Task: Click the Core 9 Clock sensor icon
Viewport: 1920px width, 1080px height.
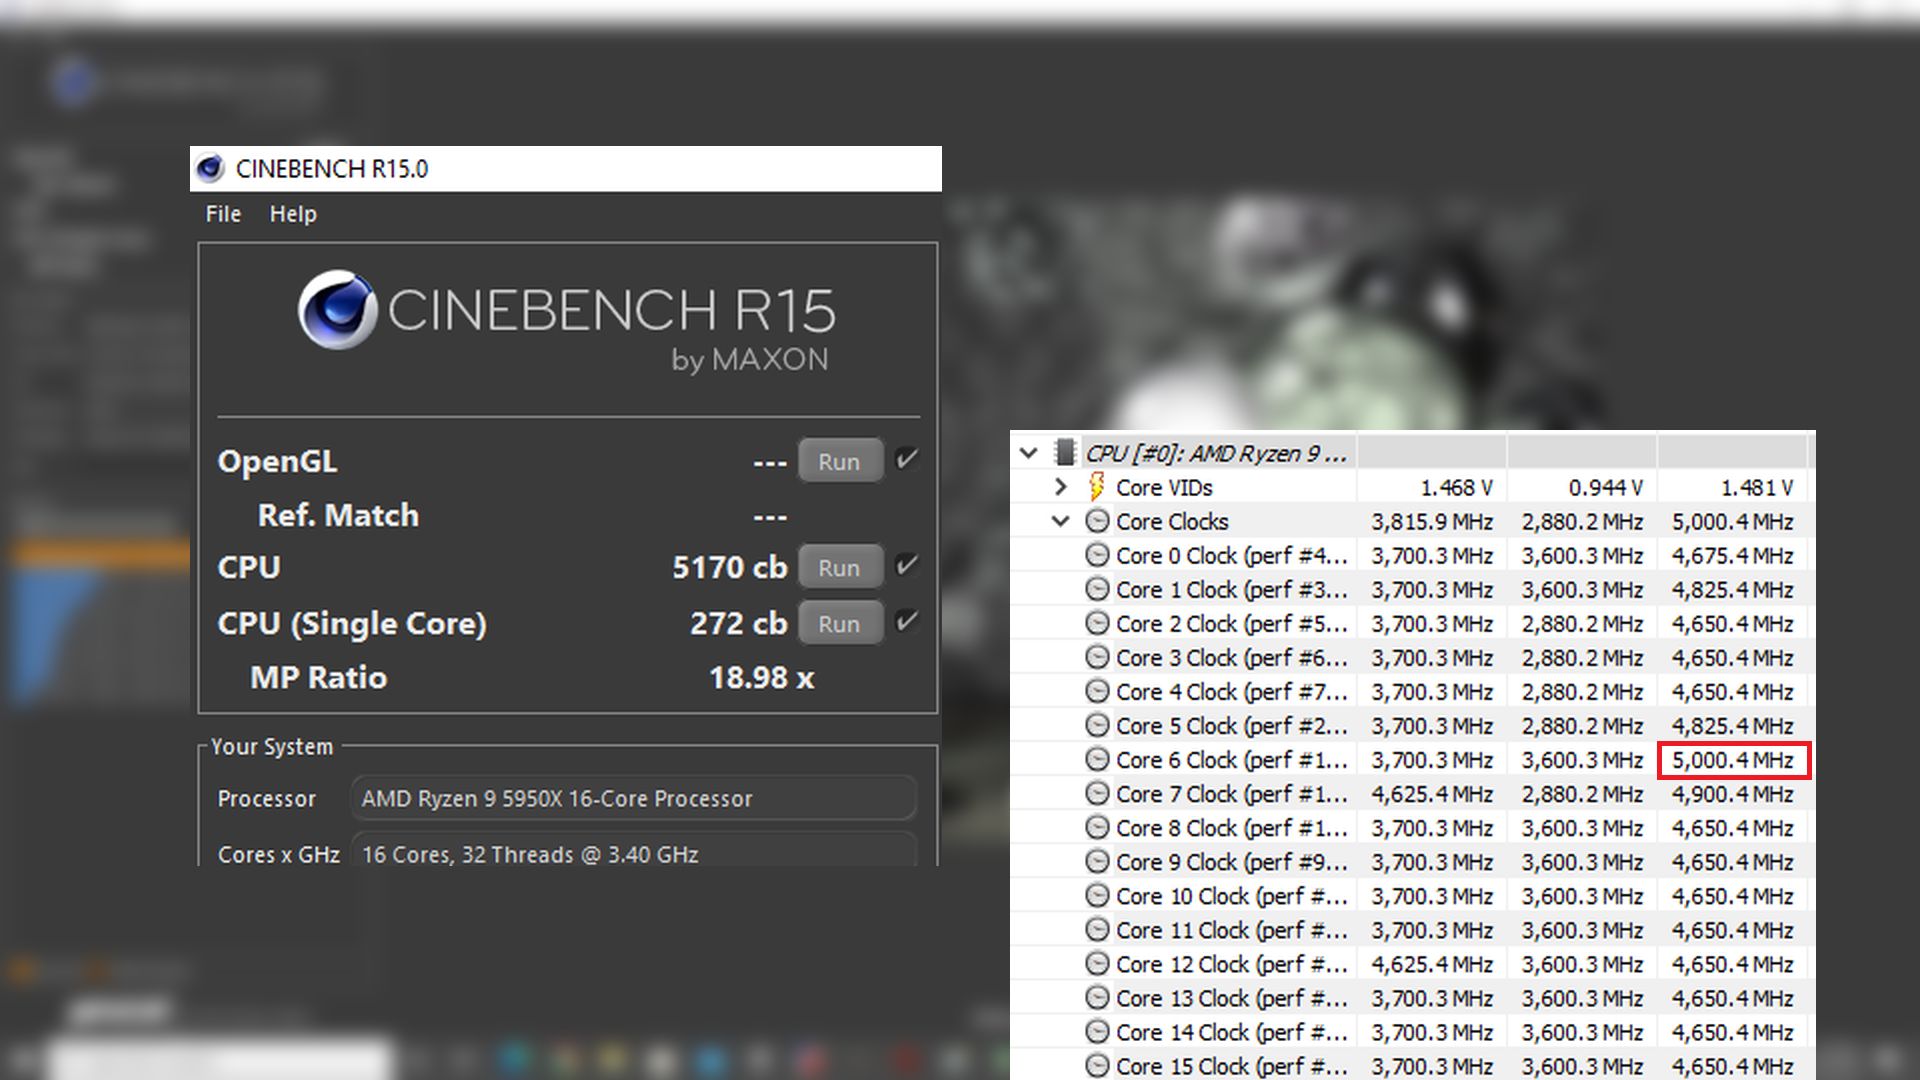Action: pyautogui.click(x=1097, y=861)
